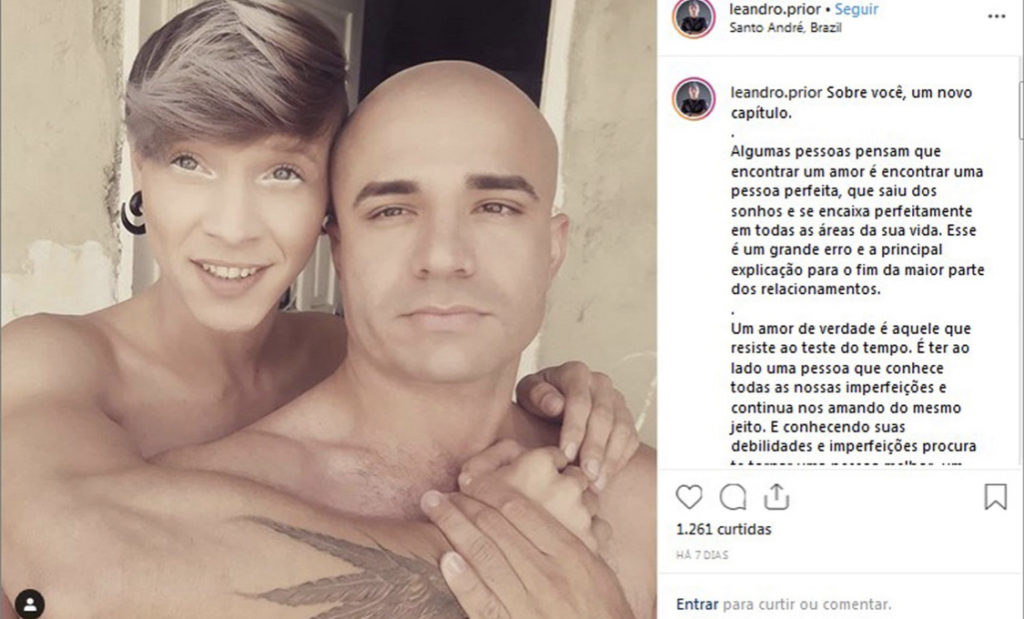This screenshot has height=619, width=1024.
Task: Click the 'para curtir ou comentar' prompt text
Action: pos(807,605)
